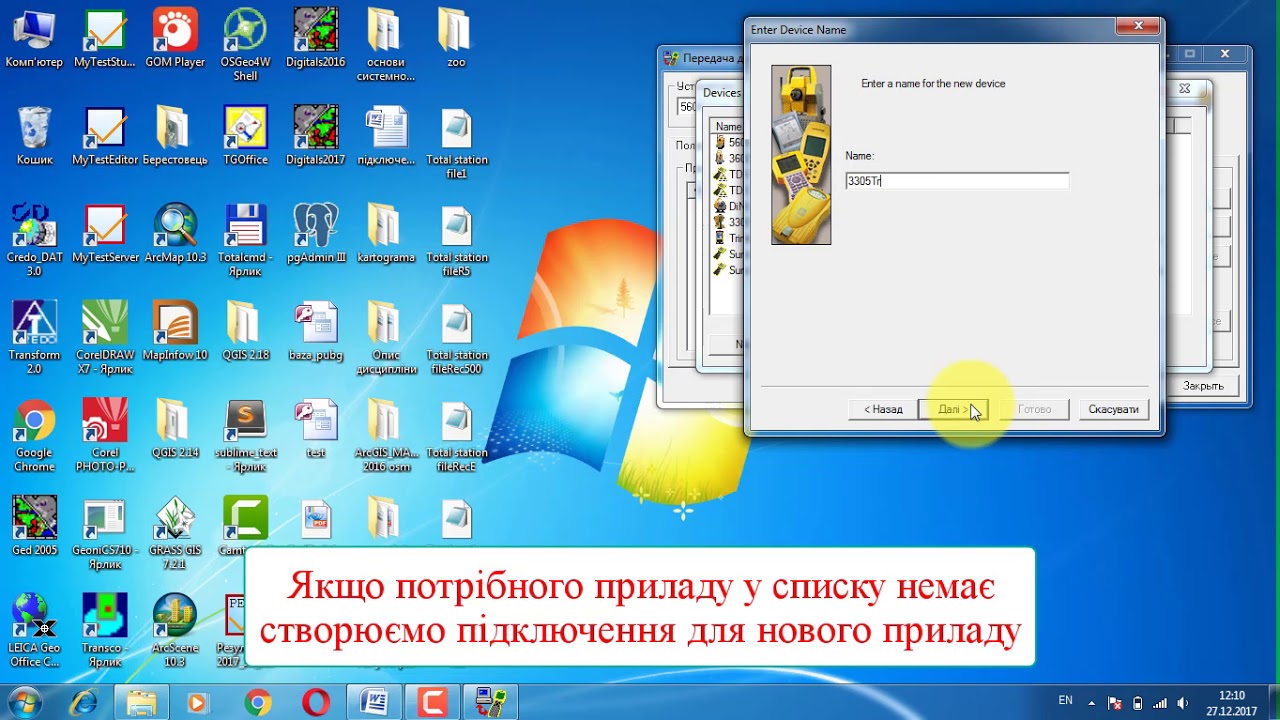This screenshot has height=720, width=1280.
Task: Open the Transco - Ярлик desktop shortcut
Action: 105,631
